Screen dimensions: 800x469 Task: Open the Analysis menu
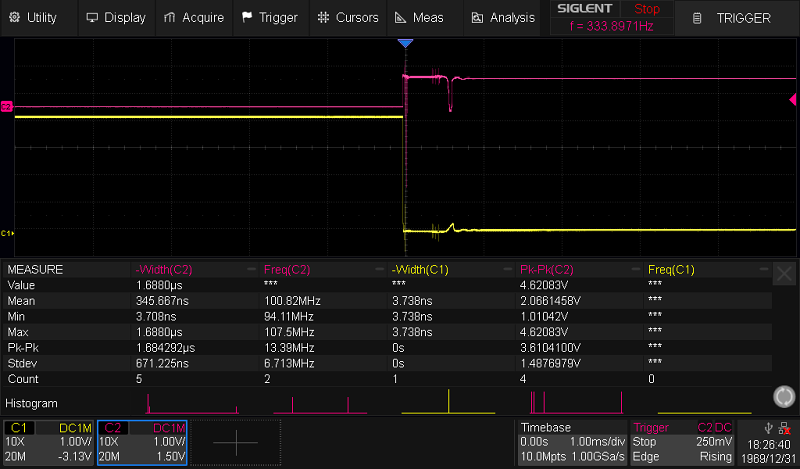click(x=503, y=17)
